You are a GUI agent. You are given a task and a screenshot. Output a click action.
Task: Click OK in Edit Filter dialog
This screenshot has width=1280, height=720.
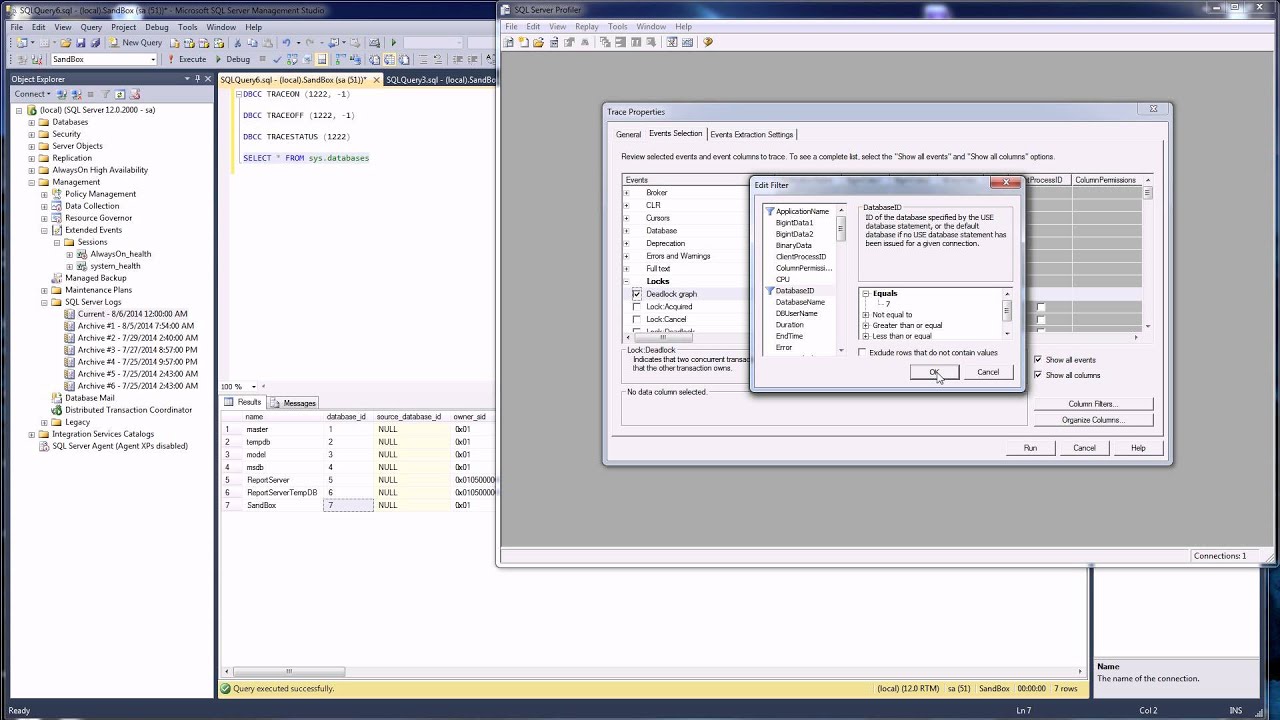934,372
